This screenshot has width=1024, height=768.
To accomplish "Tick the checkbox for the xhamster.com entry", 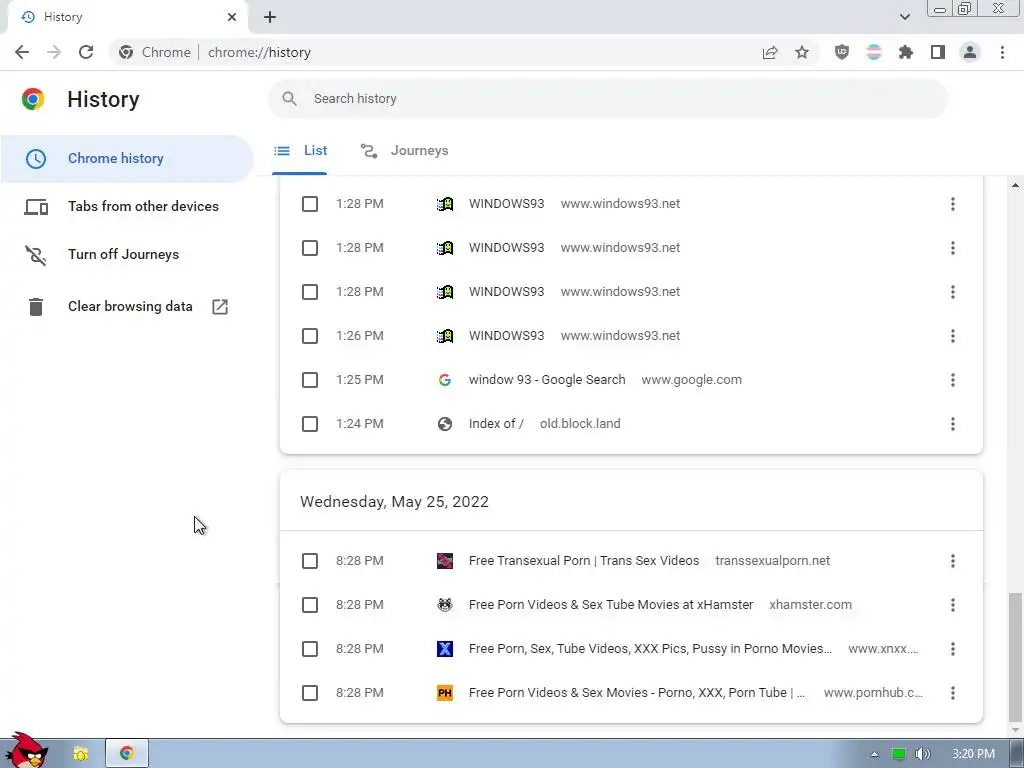I will coord(310,605).
